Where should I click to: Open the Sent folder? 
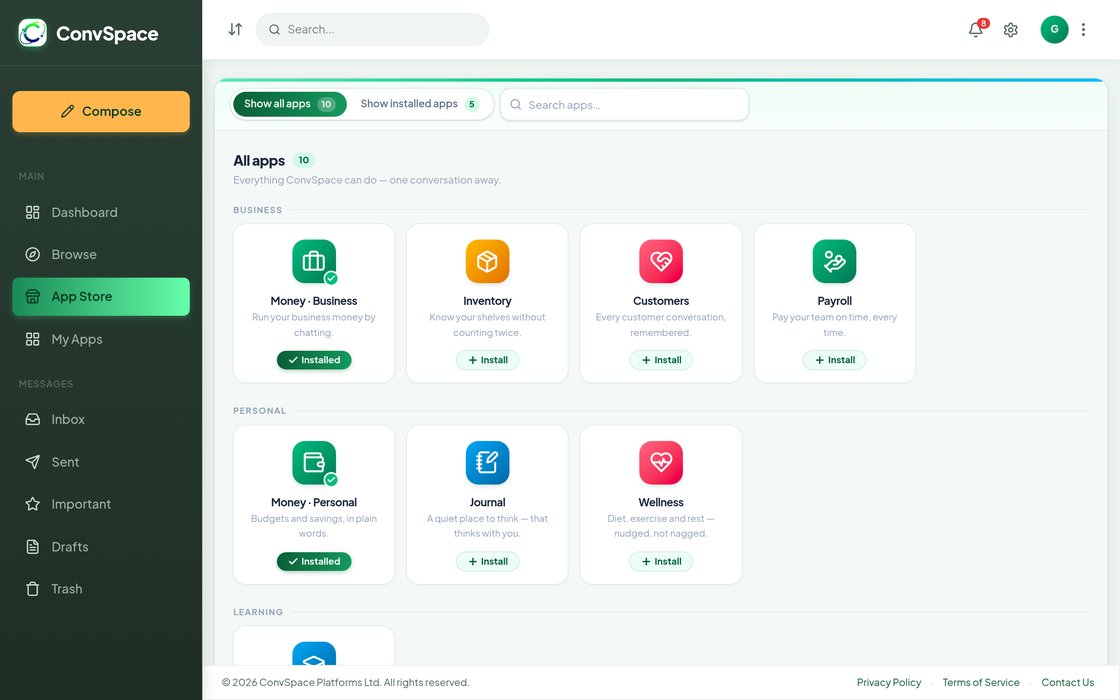coord(101,462)
